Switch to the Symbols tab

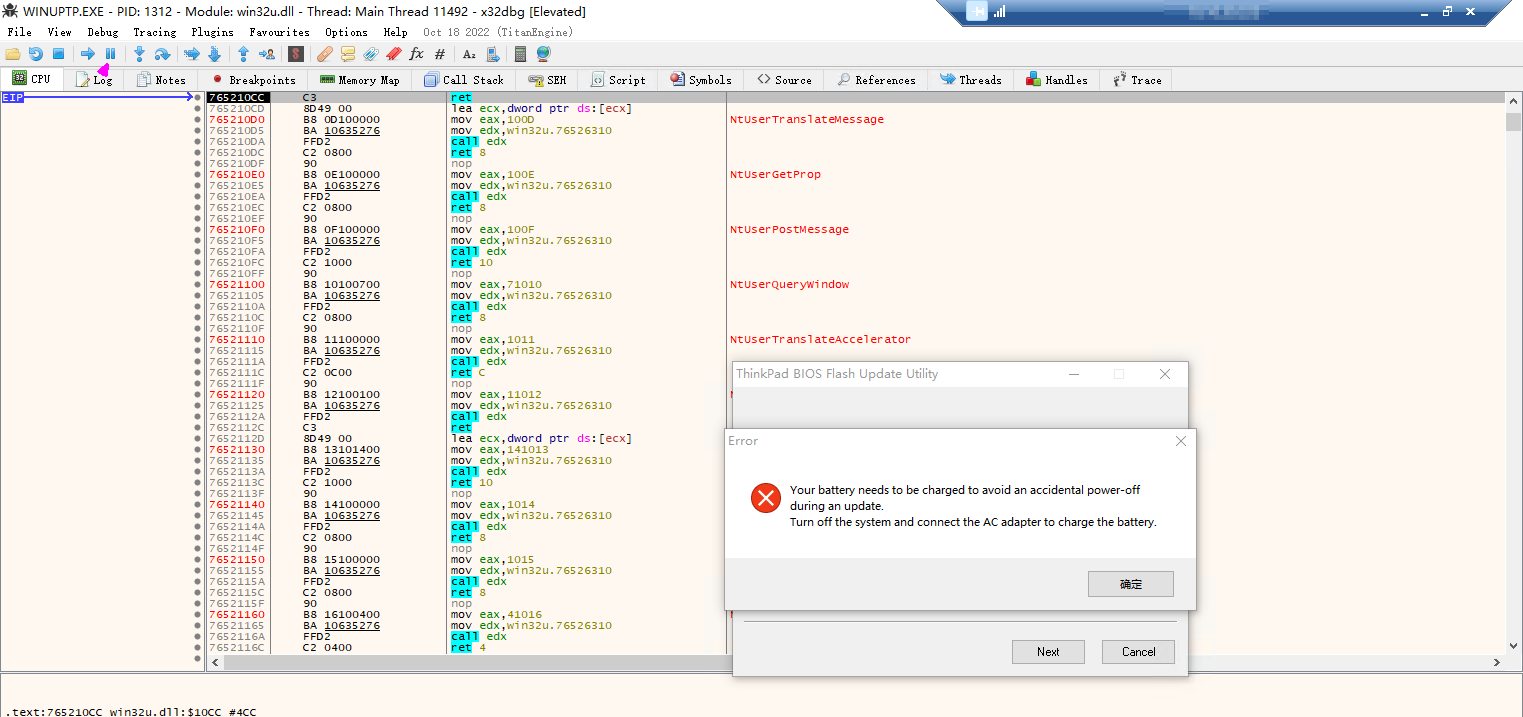pyautogui.click(x=701, y=80)
